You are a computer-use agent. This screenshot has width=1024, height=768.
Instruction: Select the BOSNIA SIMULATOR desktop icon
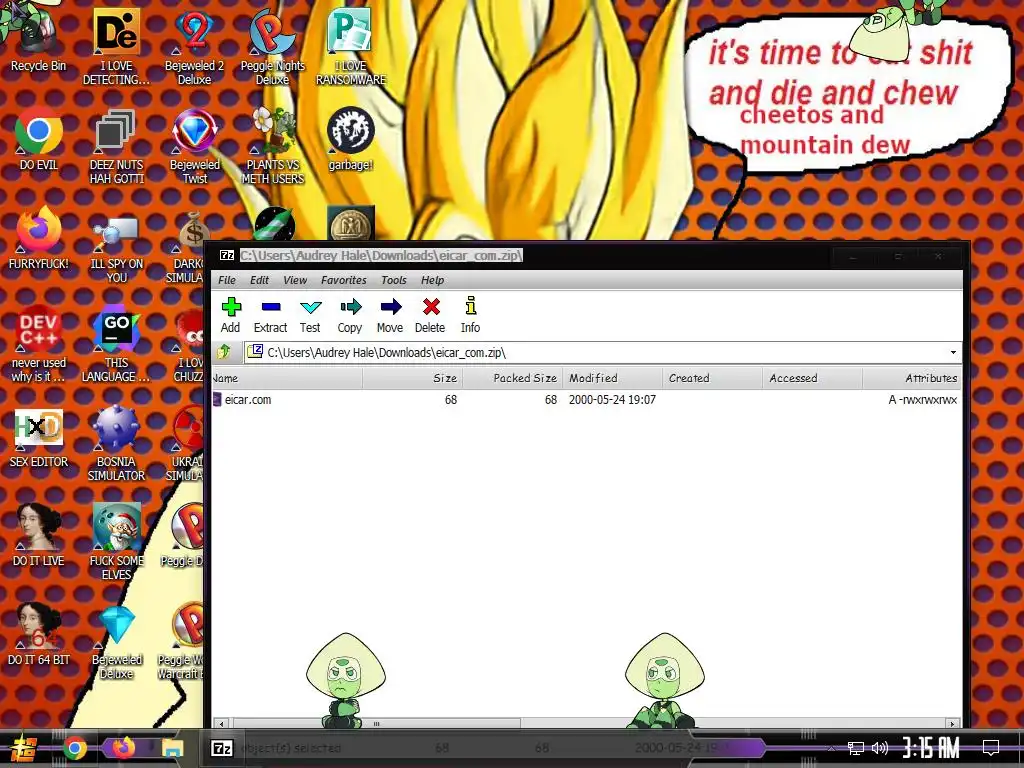[x=116, y=444]
